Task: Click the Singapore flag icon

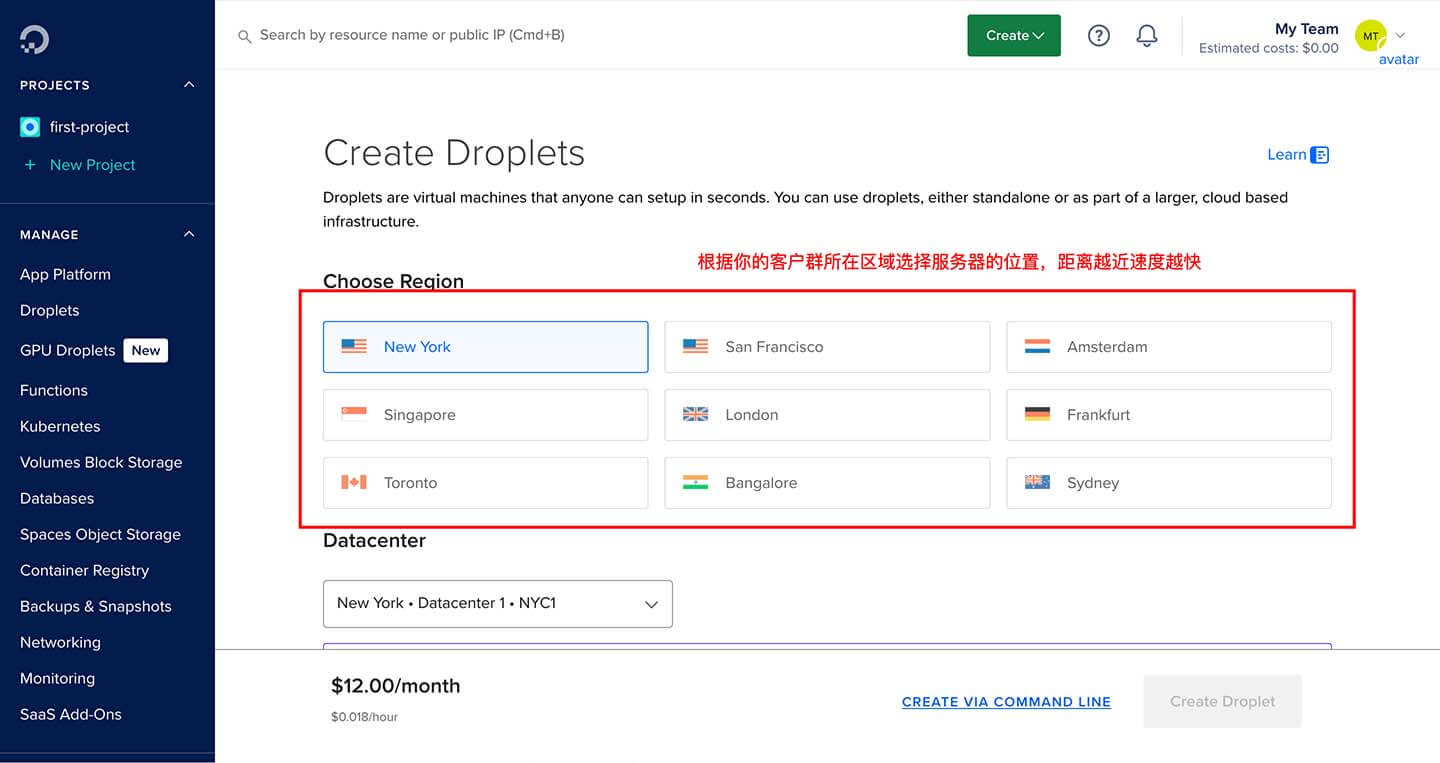Action: coord(354,415)
